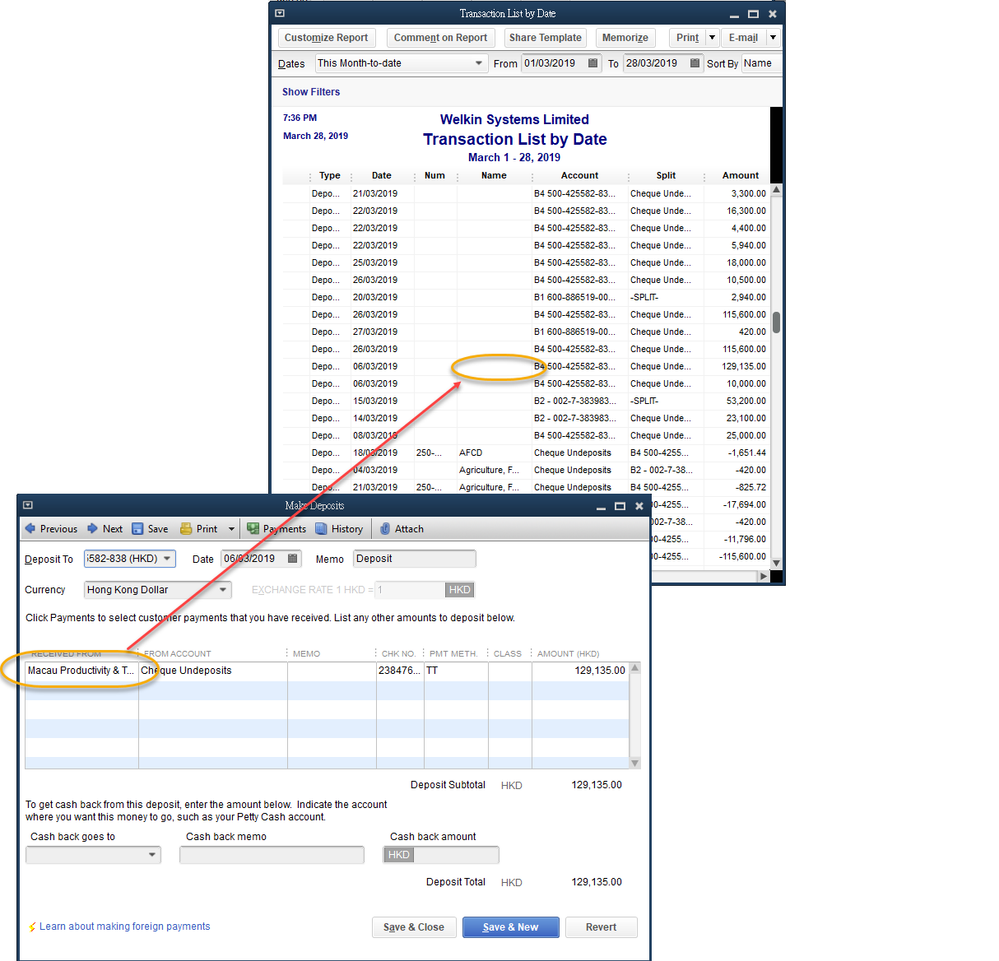Show Filters for the report
This screenshot has width=999, height=961.
point(311,92)
